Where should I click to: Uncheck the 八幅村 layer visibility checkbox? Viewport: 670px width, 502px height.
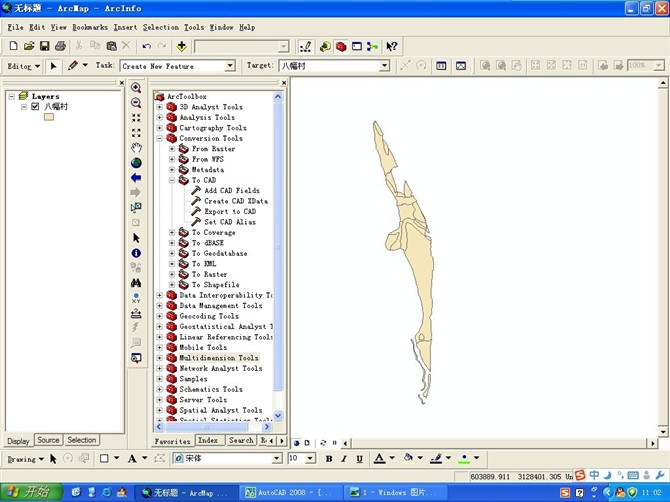pyautogui.click(x=35, y=106)
